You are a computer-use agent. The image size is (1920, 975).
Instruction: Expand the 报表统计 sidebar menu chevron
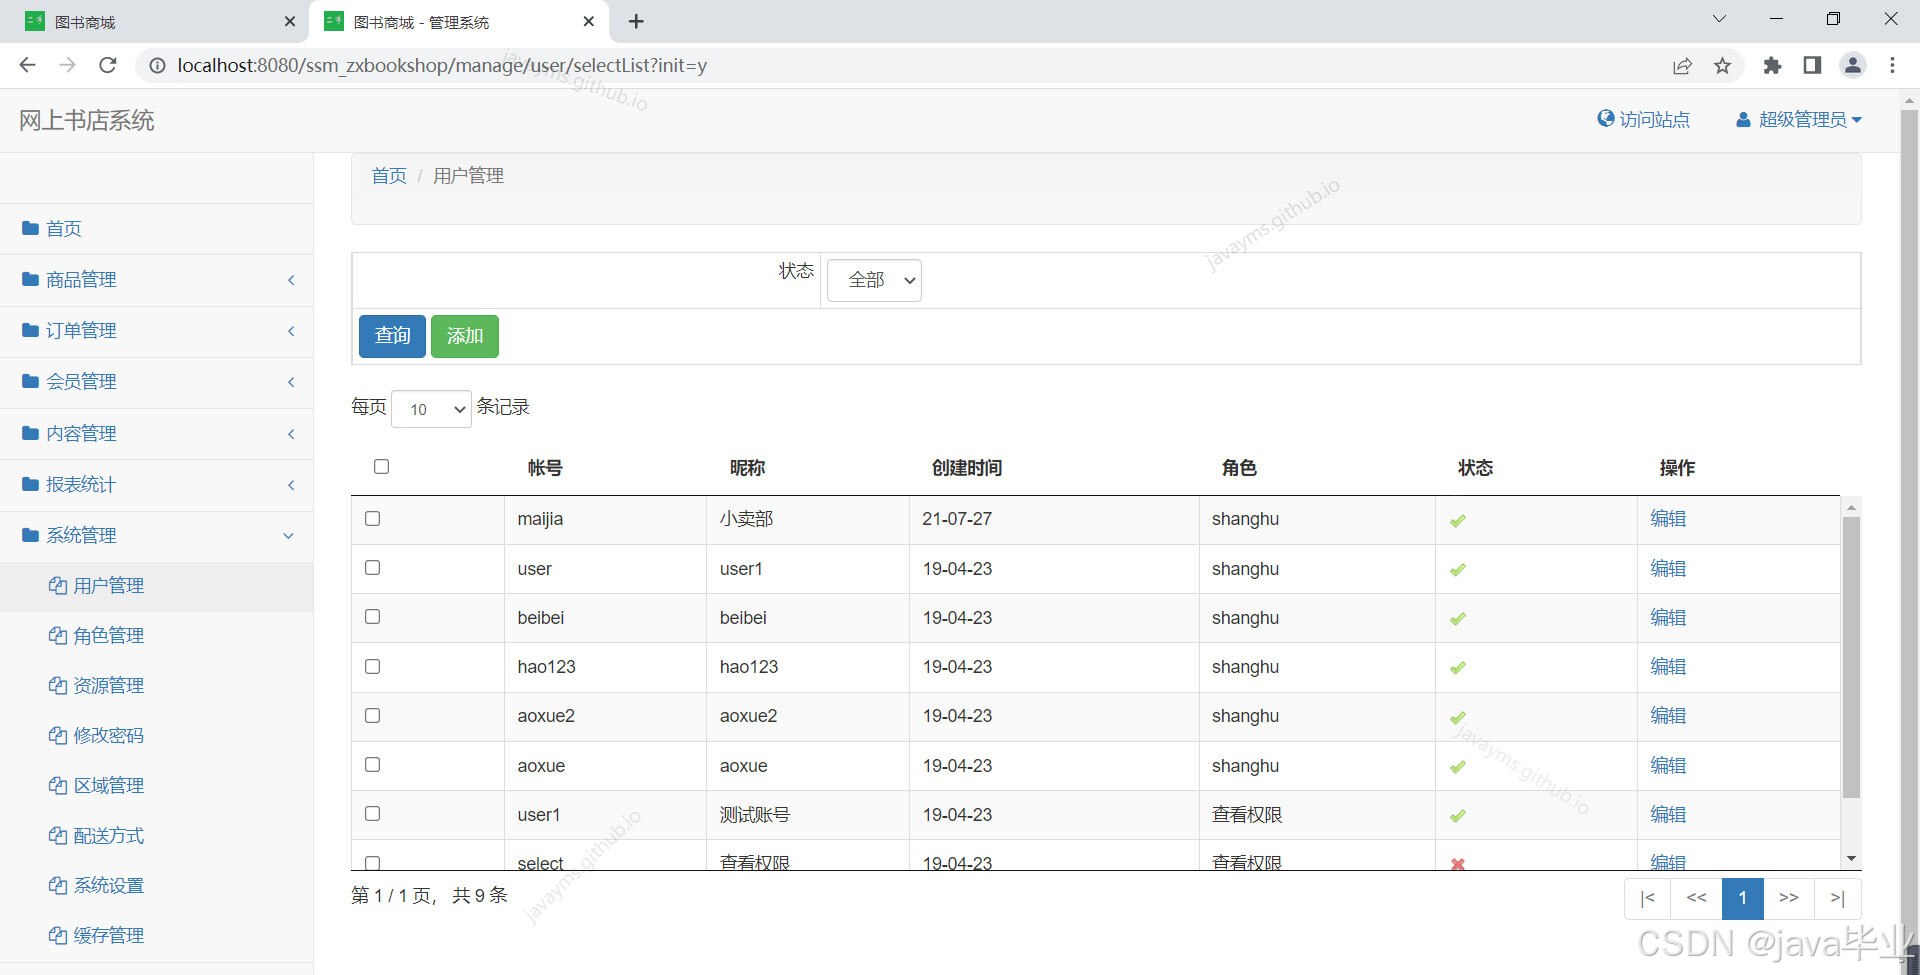(291, 485)
